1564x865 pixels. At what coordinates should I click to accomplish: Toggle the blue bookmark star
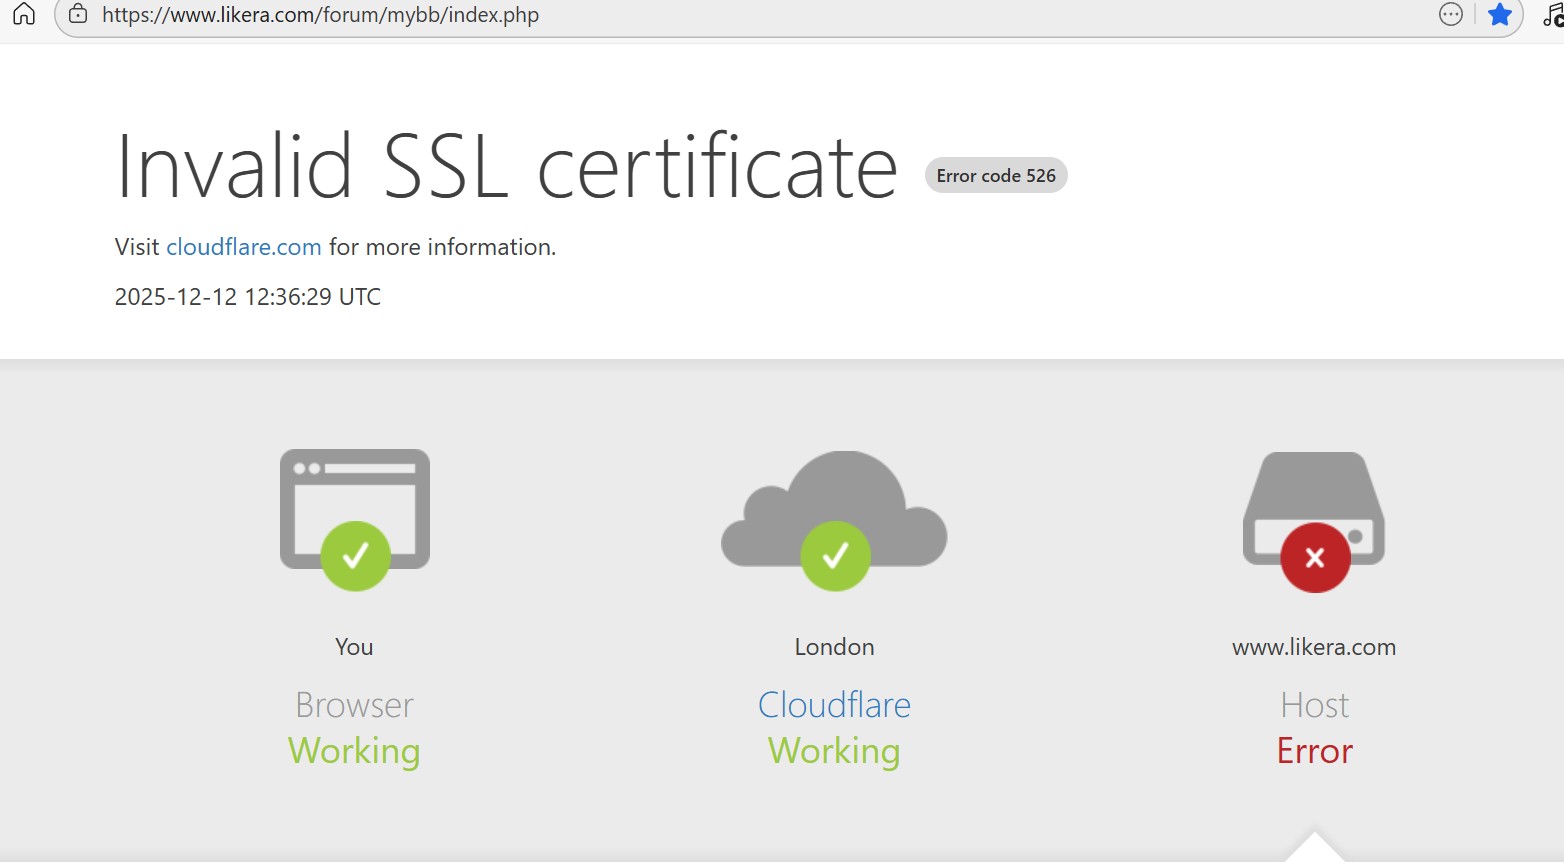pyautogui.click(x=1499, y=14)
